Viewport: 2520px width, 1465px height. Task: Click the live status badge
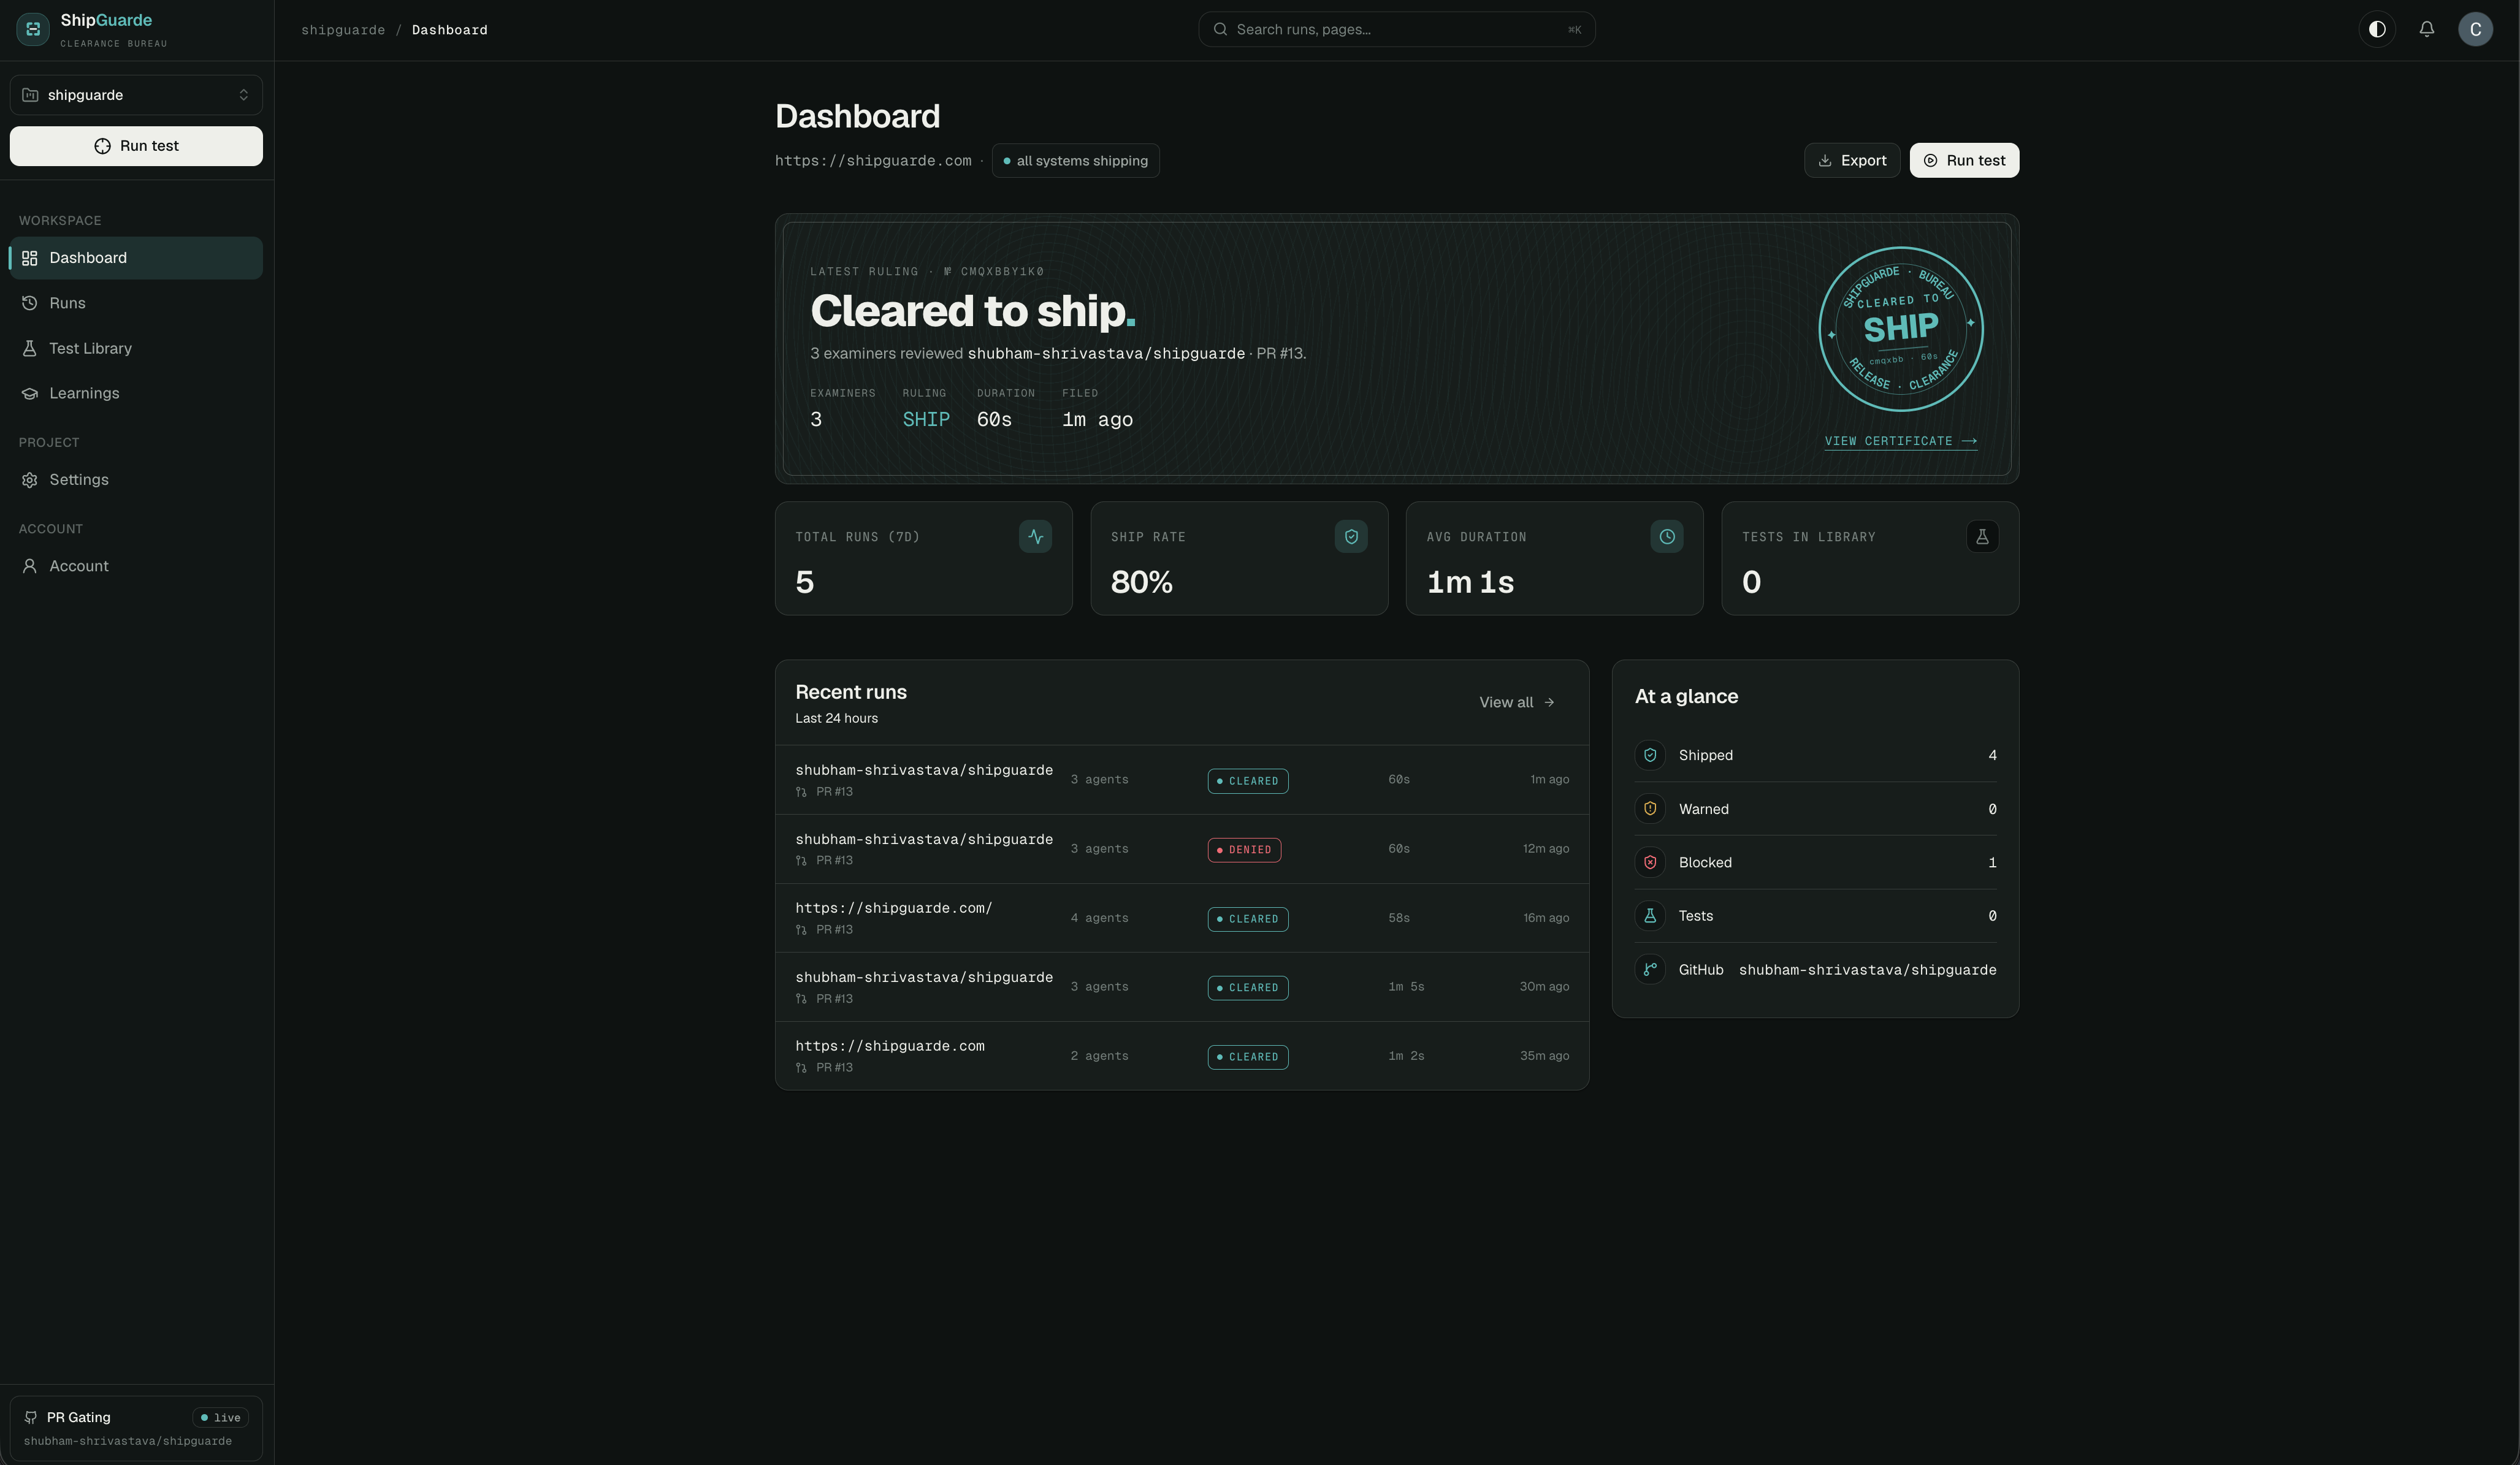pyautogui.click(x=220, y=1417)
